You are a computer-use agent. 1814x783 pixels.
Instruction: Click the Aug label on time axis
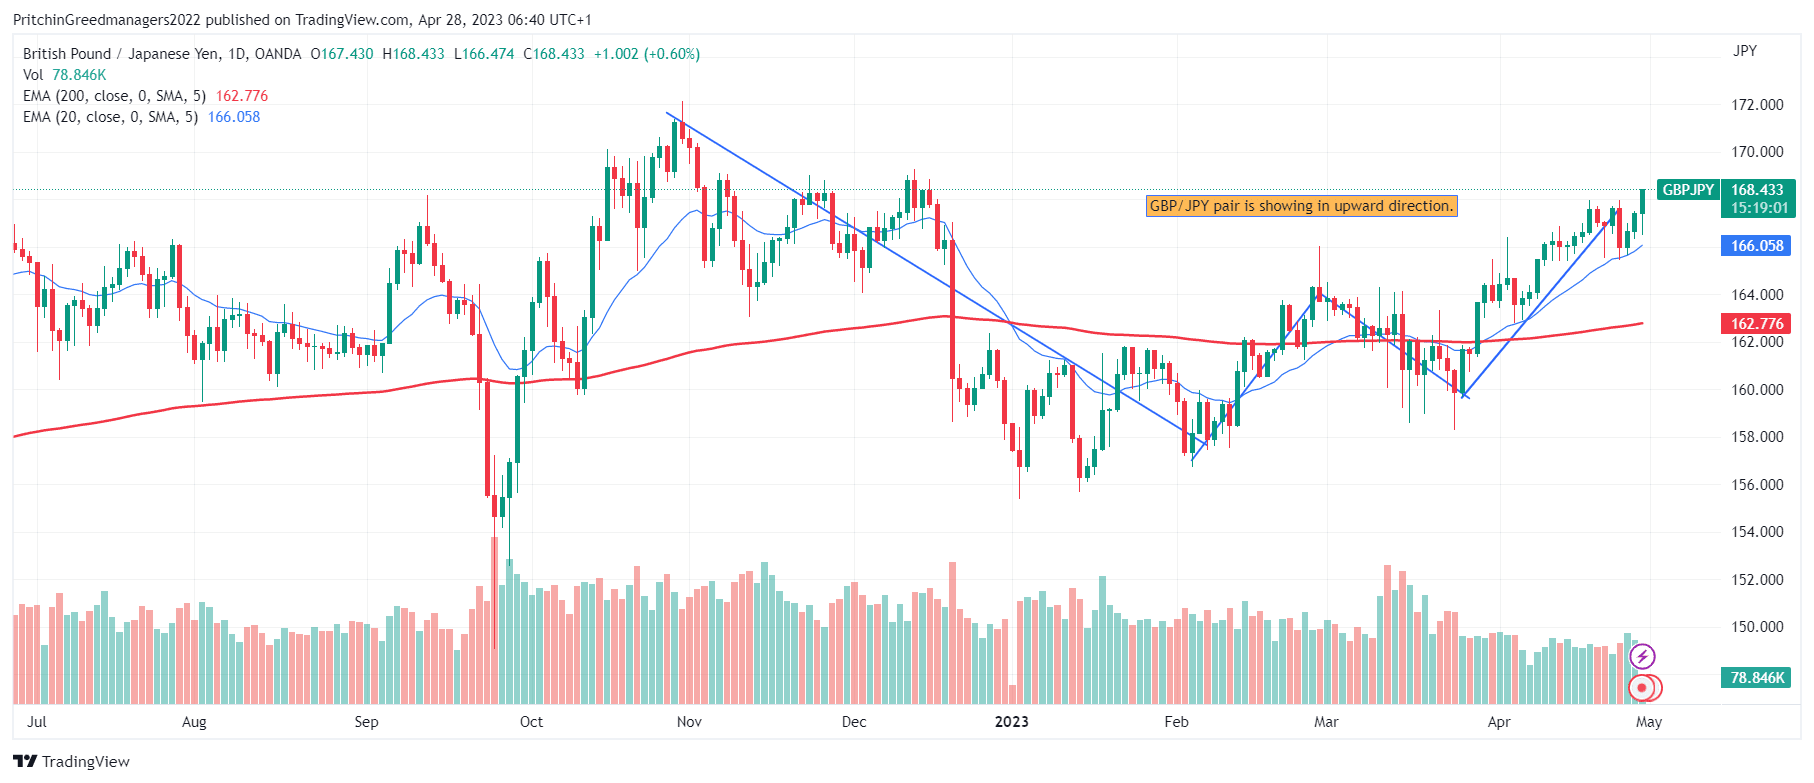coord(194,722)
